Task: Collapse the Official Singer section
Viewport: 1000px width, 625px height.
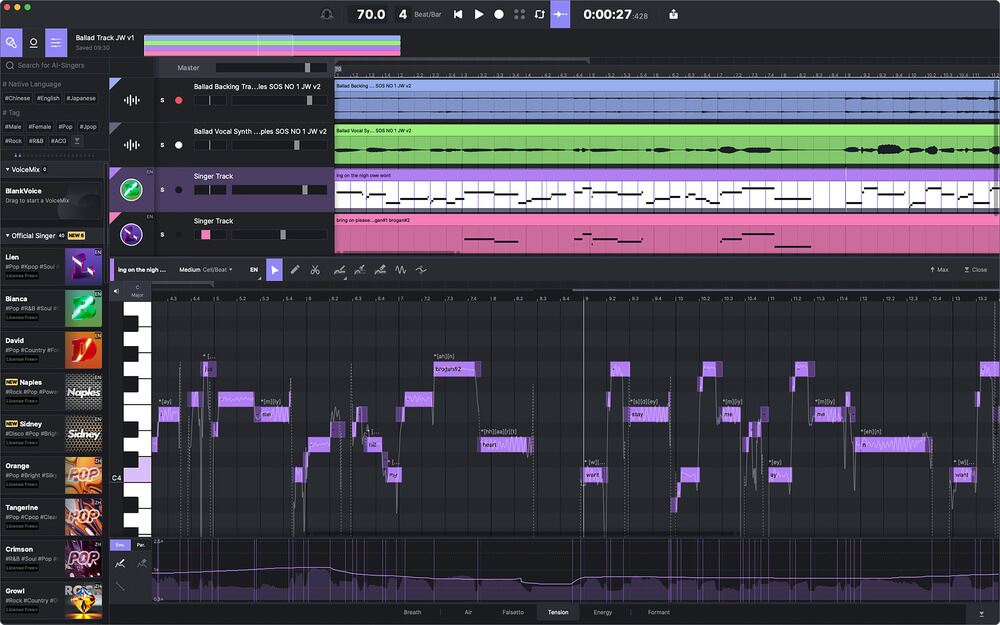Action: pos(8,235)
